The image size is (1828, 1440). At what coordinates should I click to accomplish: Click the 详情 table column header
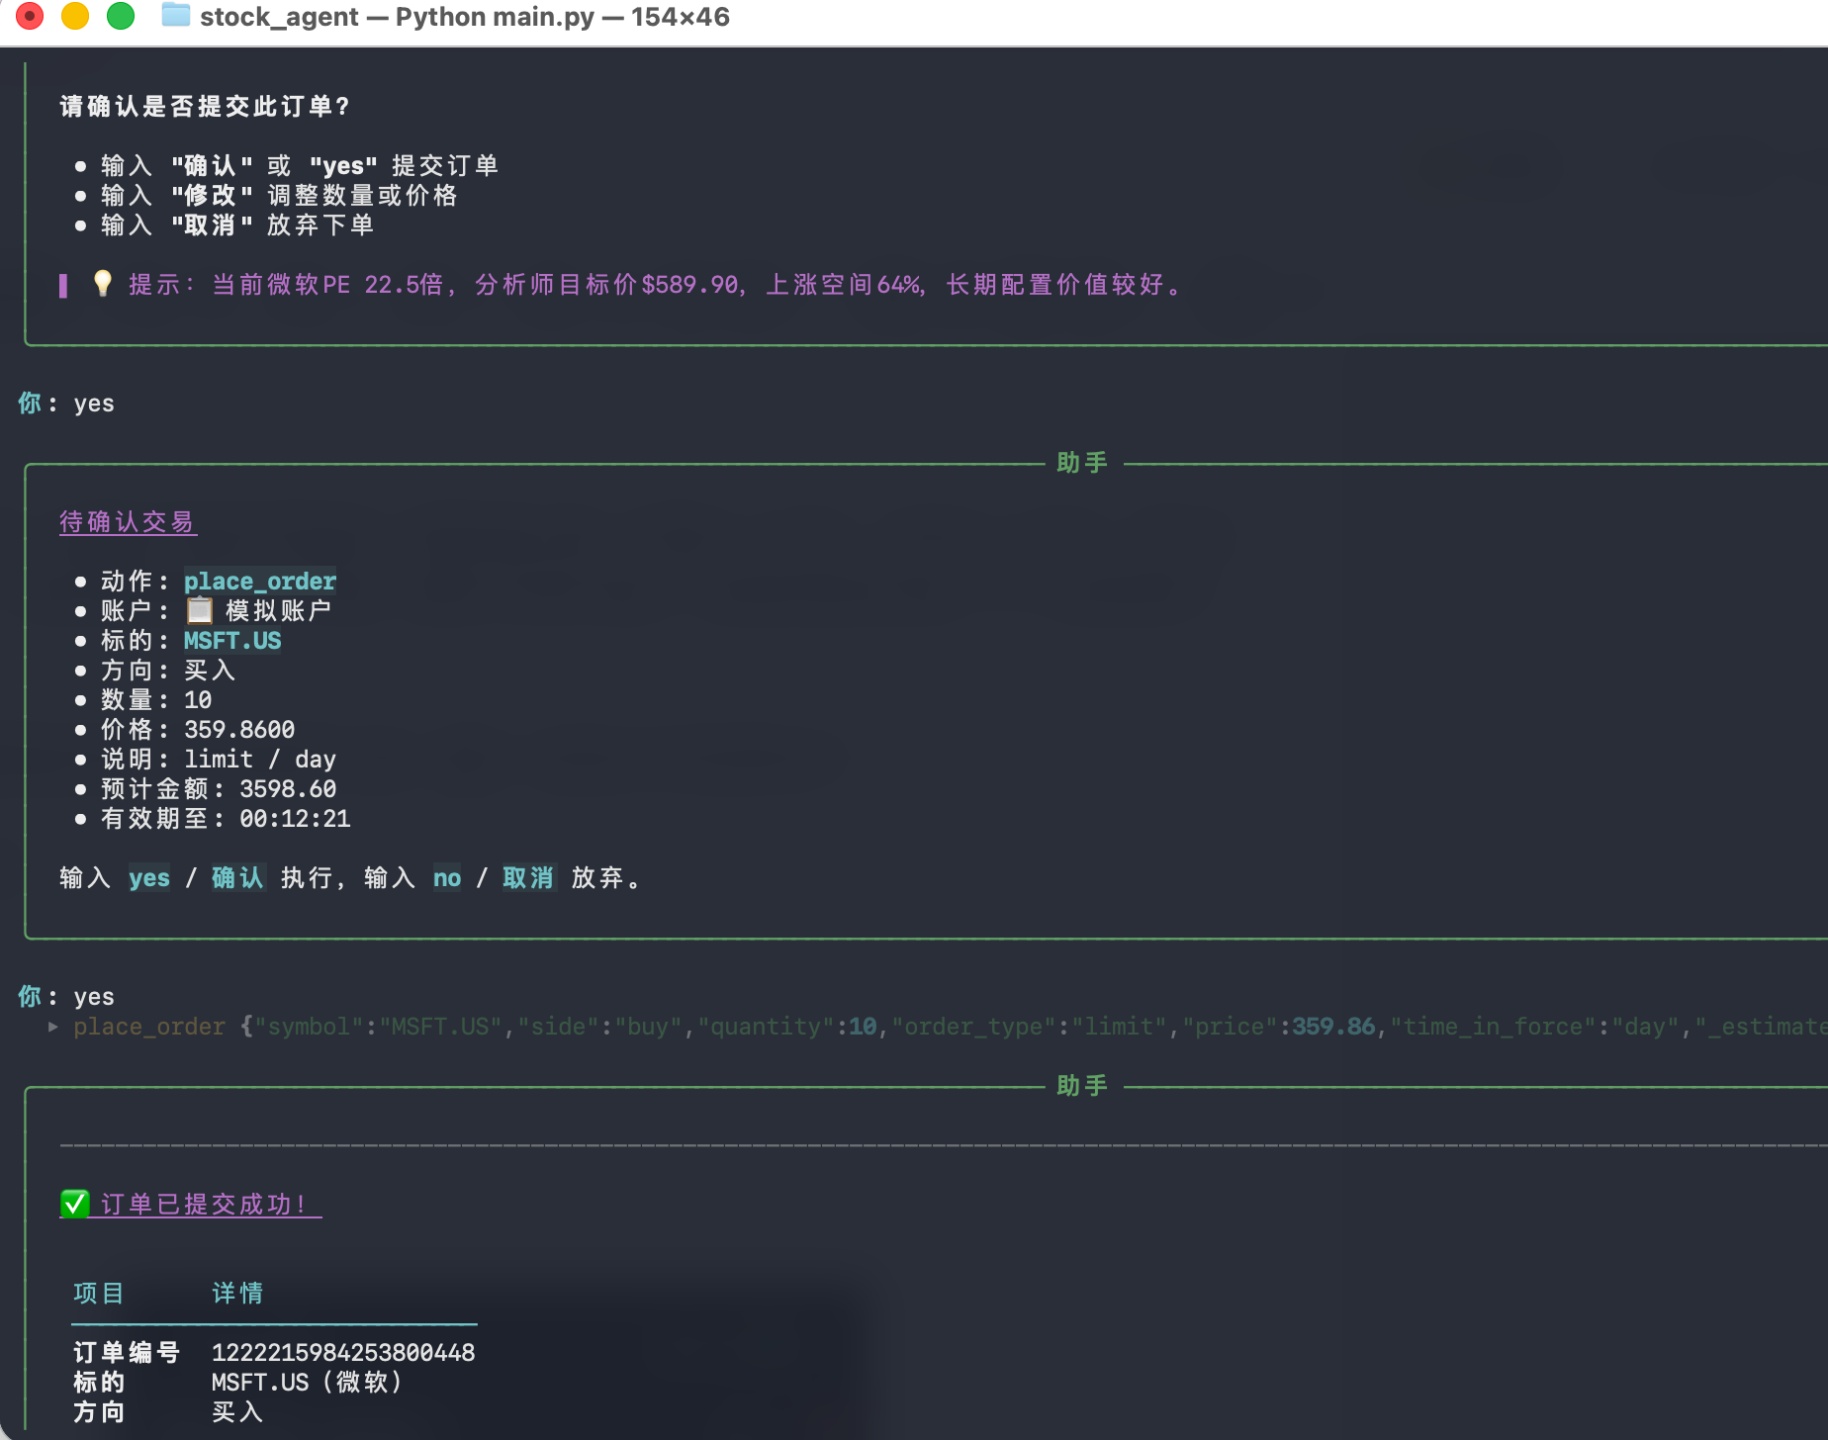238,1293
